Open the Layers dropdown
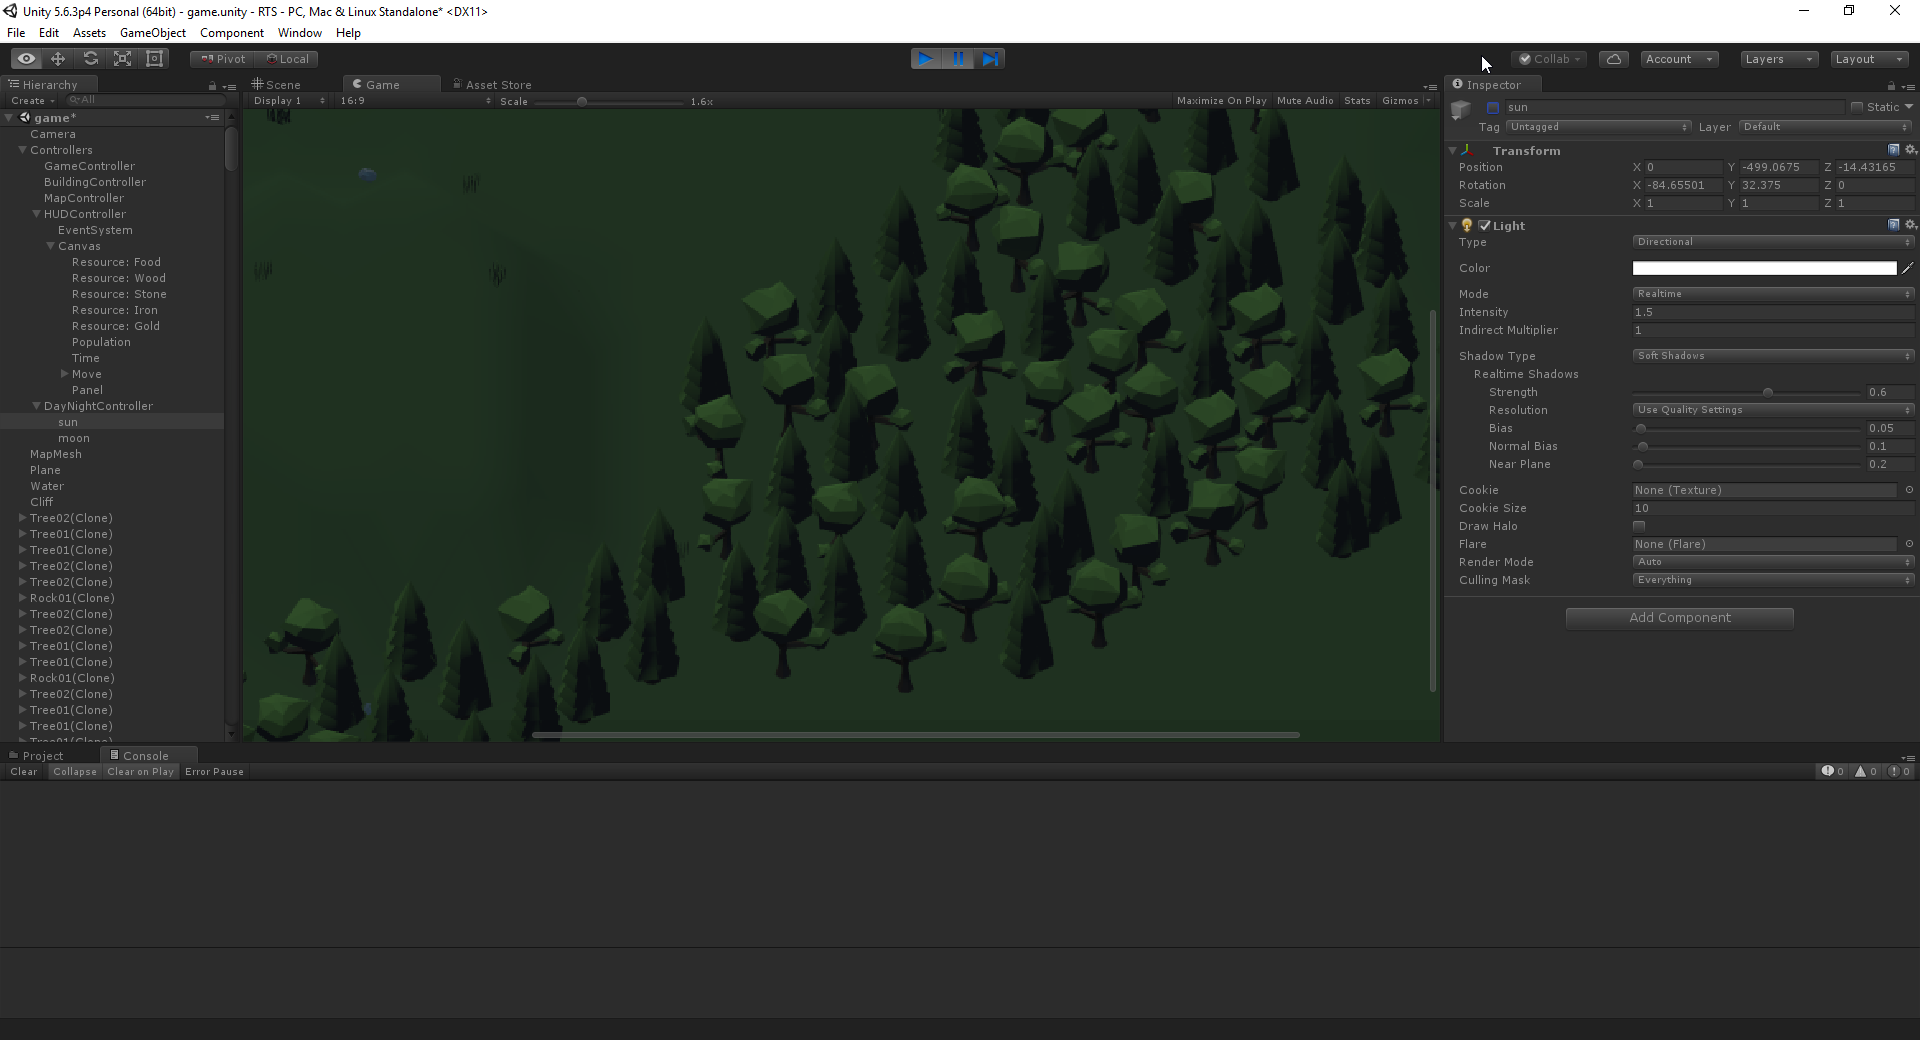 pos(1778,59)
